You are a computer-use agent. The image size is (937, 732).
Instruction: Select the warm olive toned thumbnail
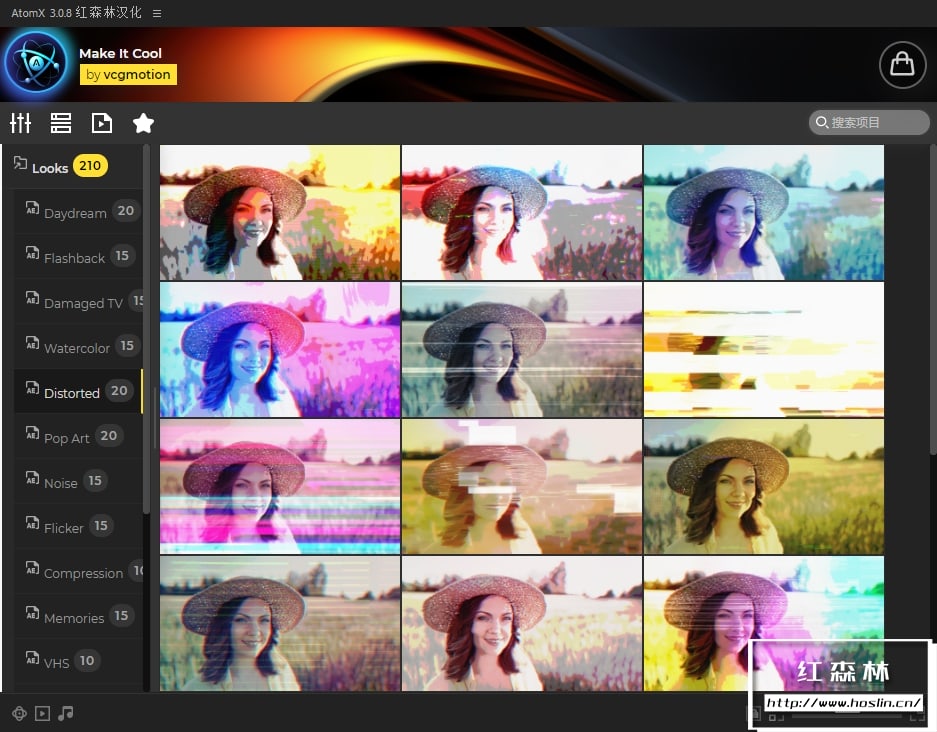764,486
